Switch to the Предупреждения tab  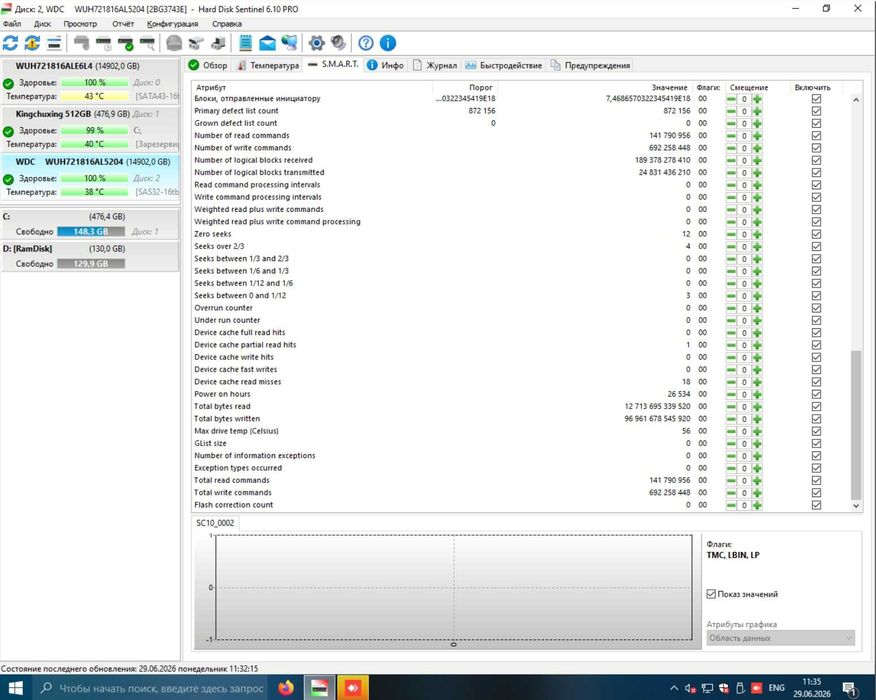591,65
